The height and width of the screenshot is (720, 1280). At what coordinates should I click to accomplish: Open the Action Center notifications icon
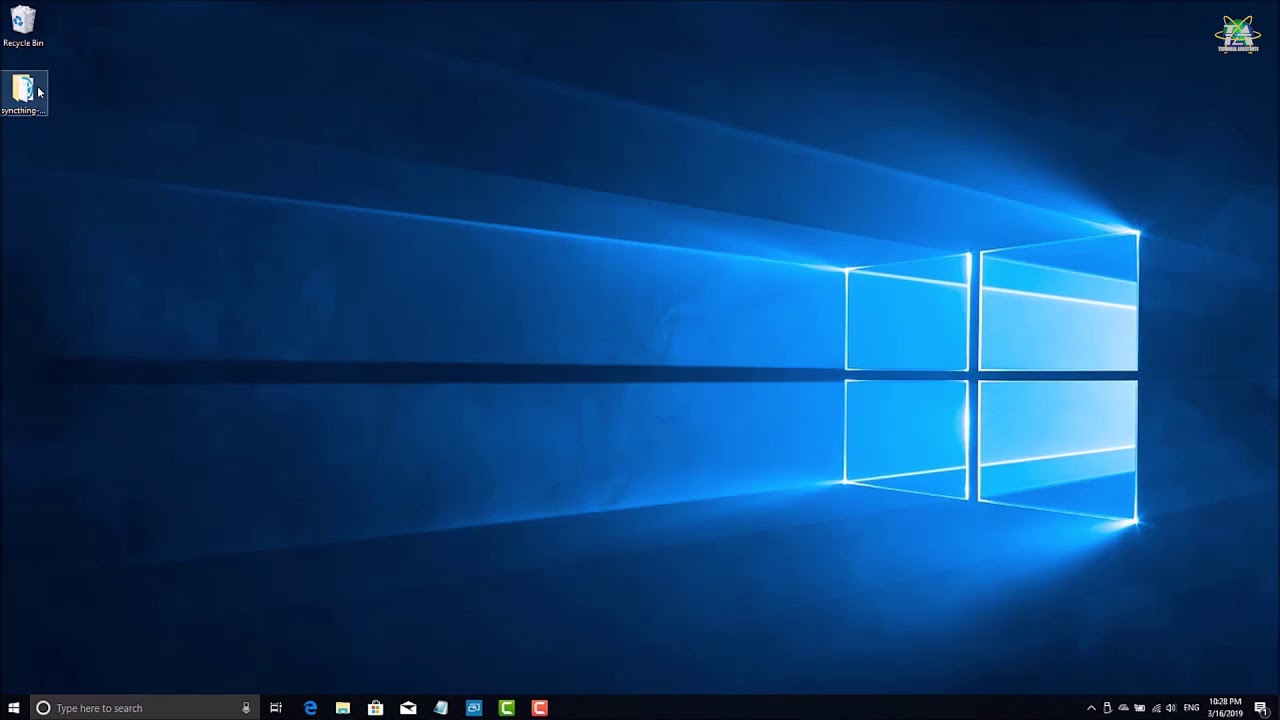(x=1261, y=708)
